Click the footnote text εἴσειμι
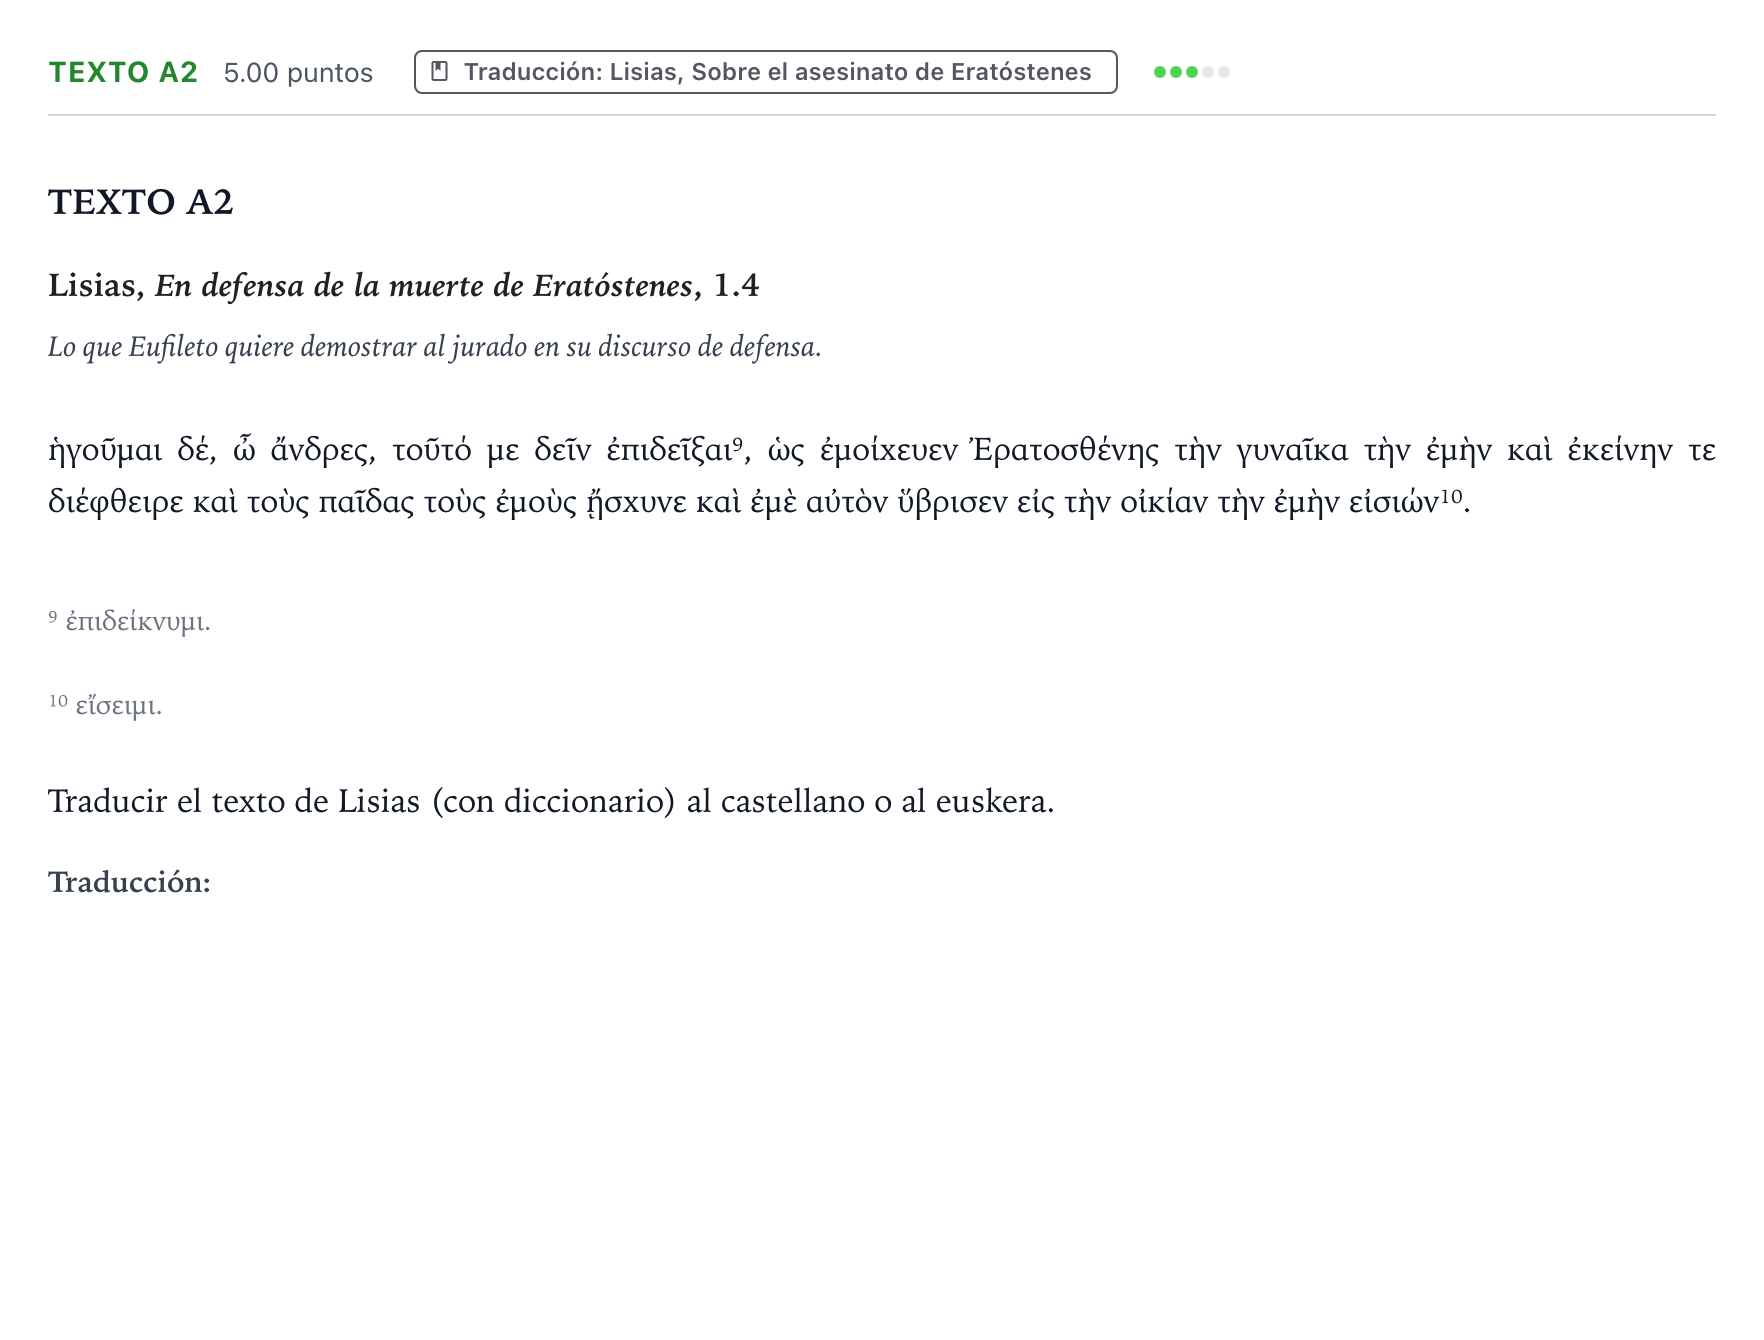Viewport: 1764px width, 1340px height. coord(119,705)
